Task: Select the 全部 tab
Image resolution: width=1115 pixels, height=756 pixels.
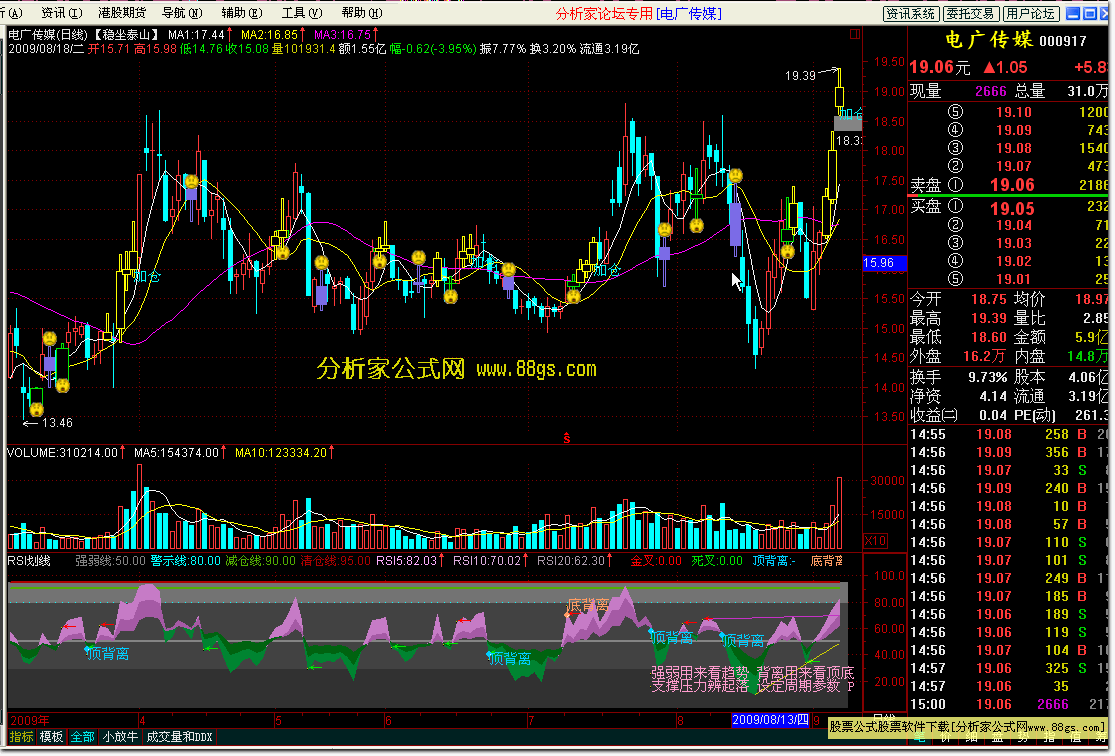Action: [82, 737]
